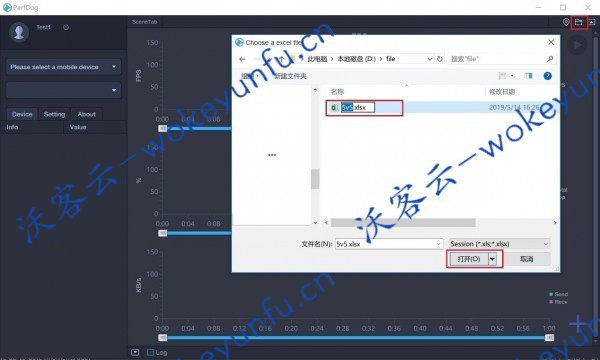Click the up-folder arrow in file dialog
The width and height of the screenshot is (600, 360).
[282, 59]
